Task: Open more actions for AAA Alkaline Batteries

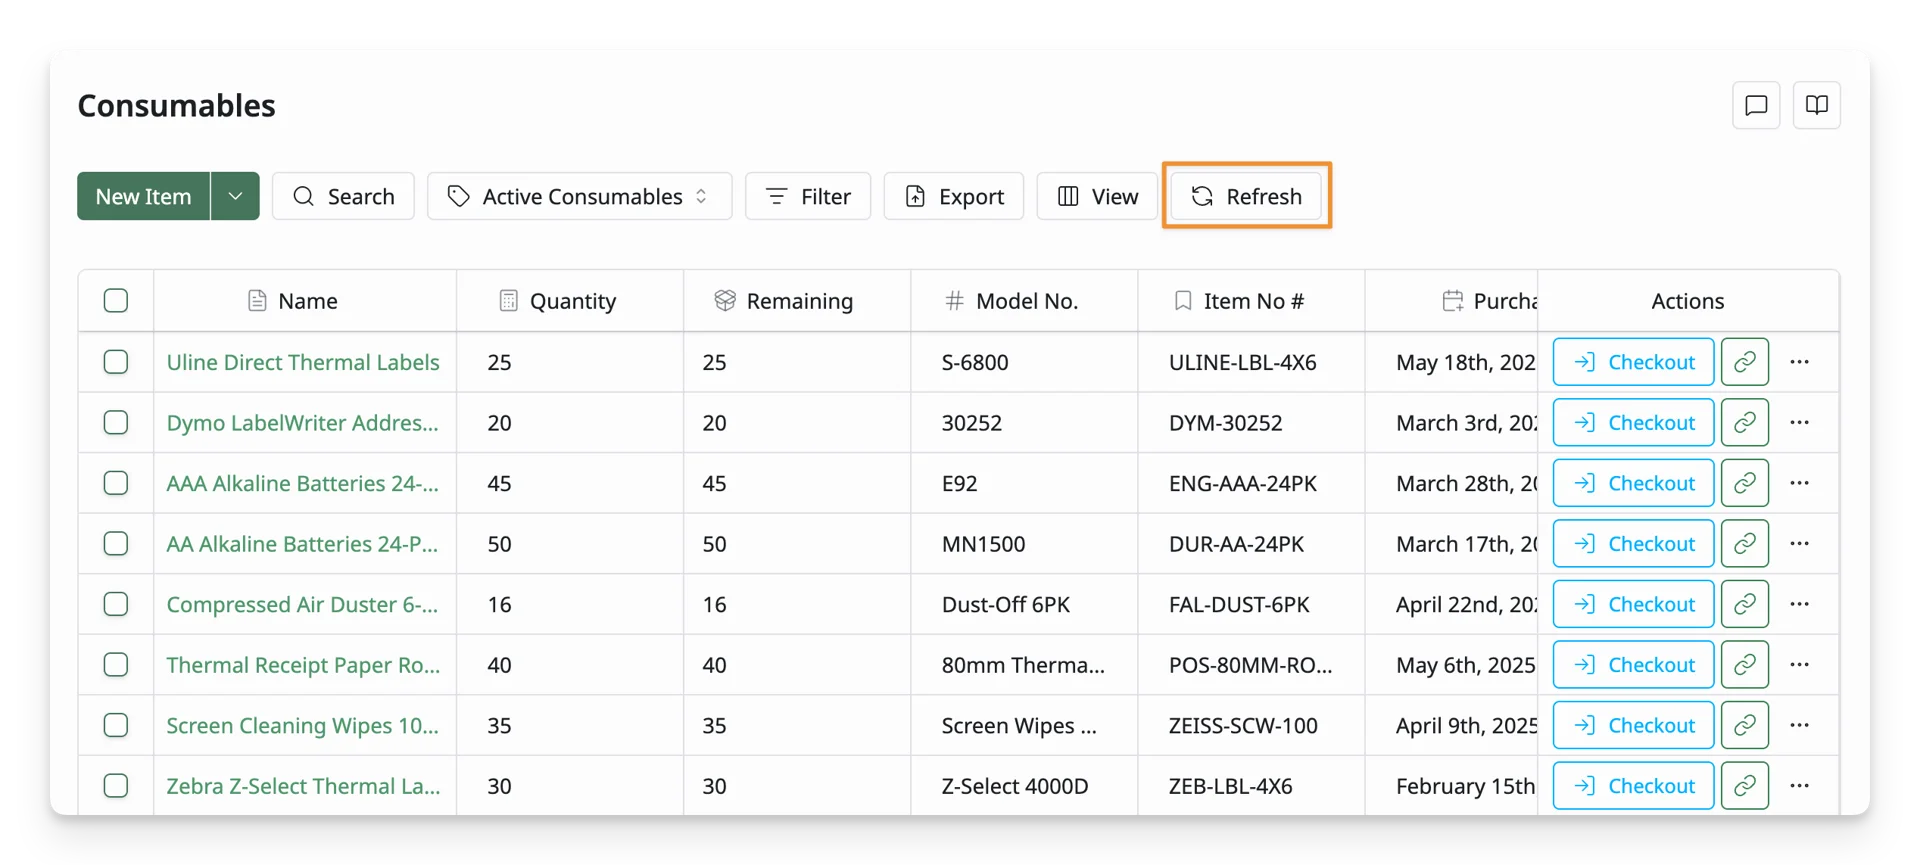Action: pyautogui.click(x=1800, y=483)
